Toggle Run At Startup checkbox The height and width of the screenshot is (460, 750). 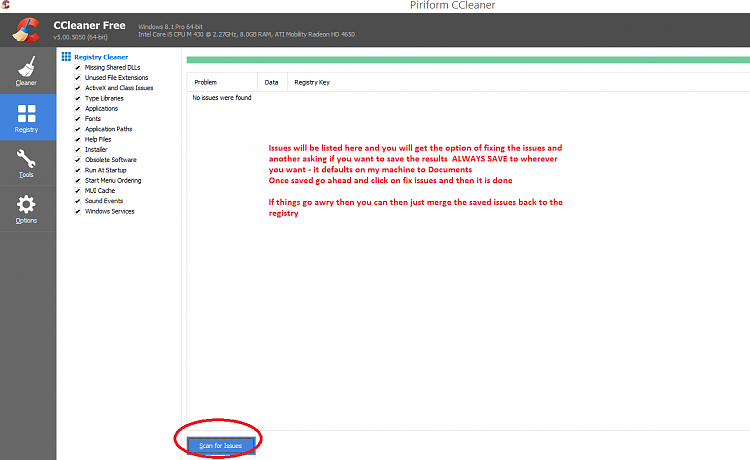[x=77, y=170]
